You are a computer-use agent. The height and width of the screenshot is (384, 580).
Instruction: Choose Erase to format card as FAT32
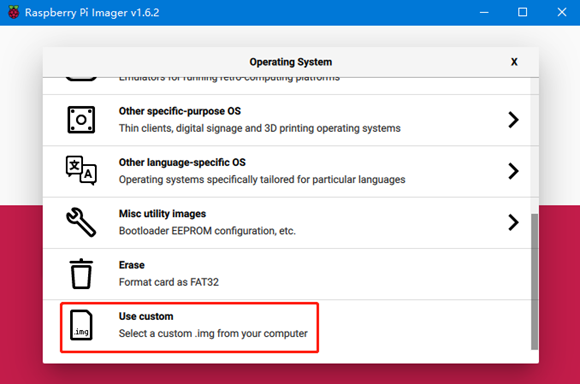point(287,274)
